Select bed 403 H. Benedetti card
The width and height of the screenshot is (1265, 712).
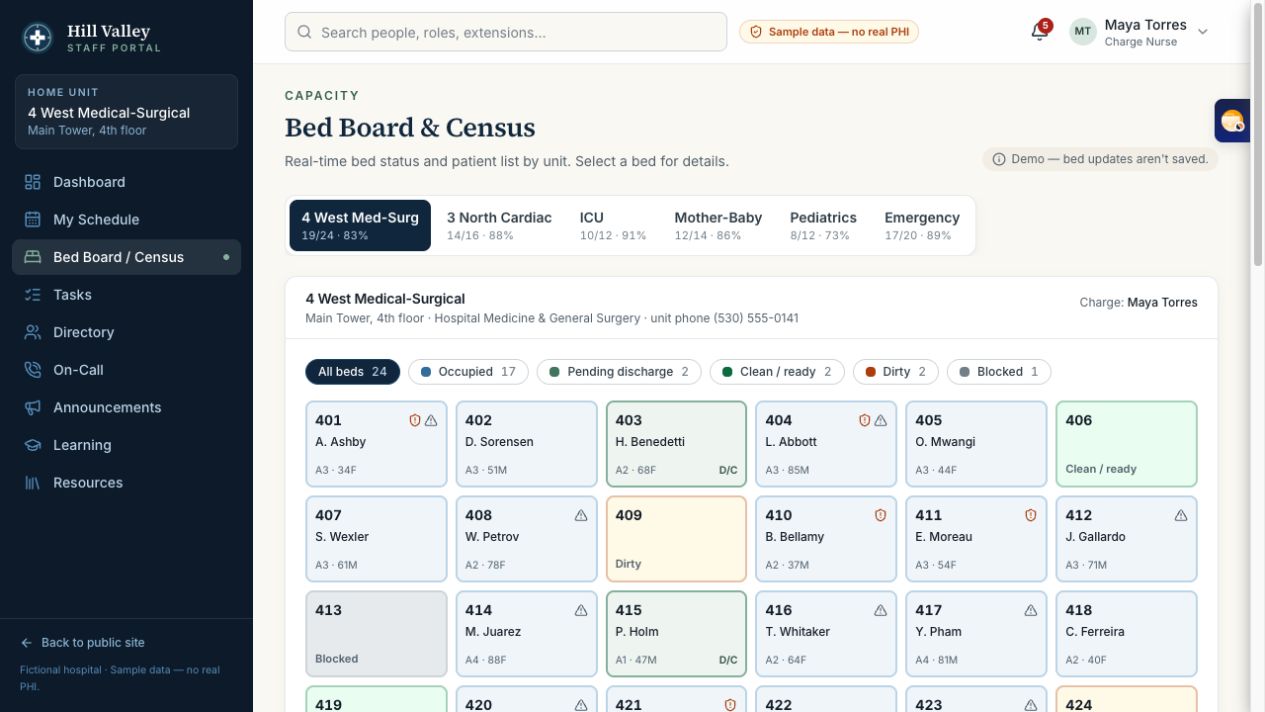coord(676,444)
